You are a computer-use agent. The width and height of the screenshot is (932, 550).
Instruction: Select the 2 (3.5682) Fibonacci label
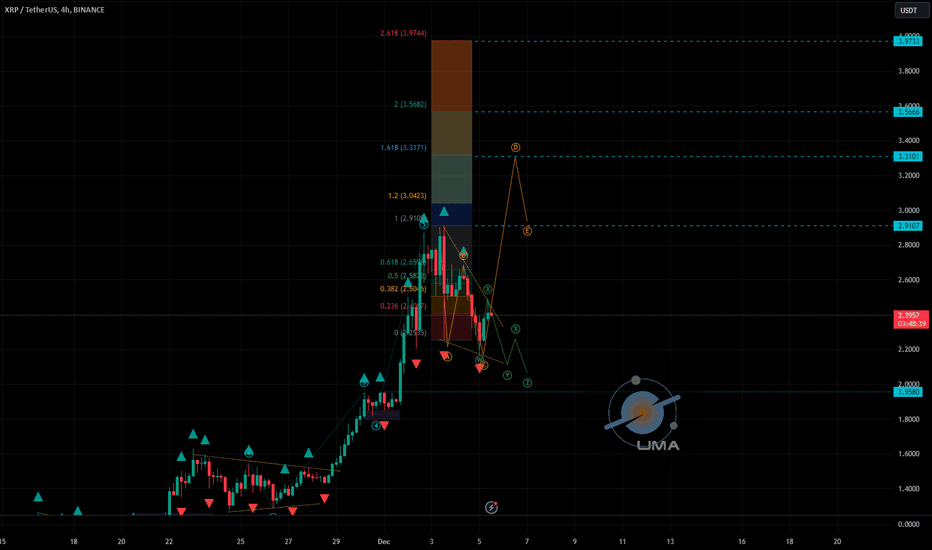coord(410,104)
